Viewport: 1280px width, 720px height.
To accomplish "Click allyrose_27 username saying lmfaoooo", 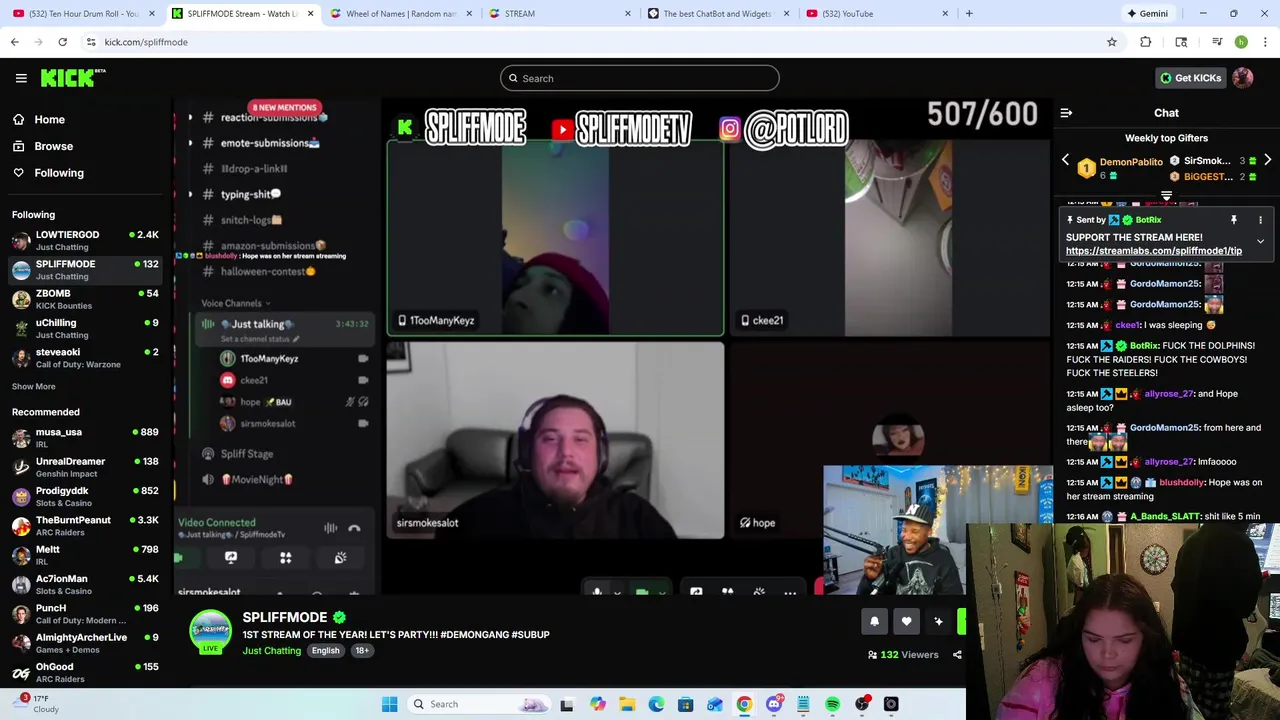I will 1169,462.
